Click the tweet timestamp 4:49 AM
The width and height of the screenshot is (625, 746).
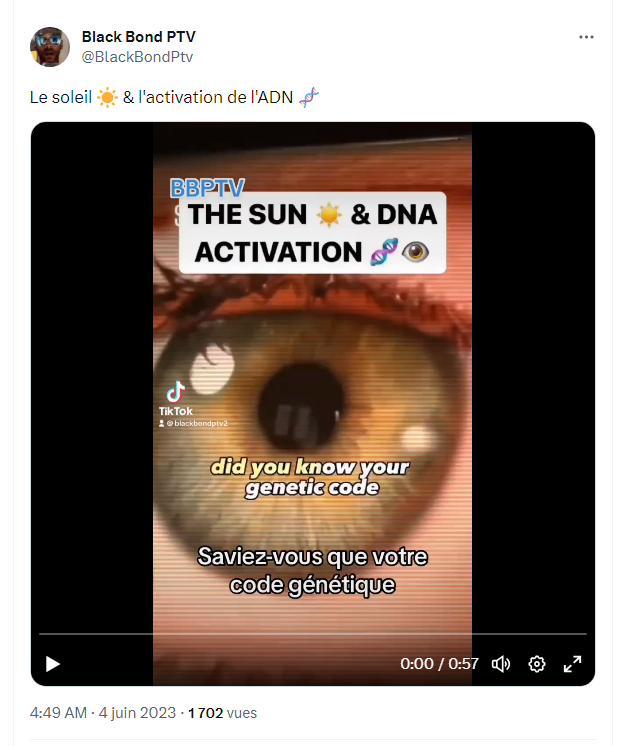tap(58, 713)
